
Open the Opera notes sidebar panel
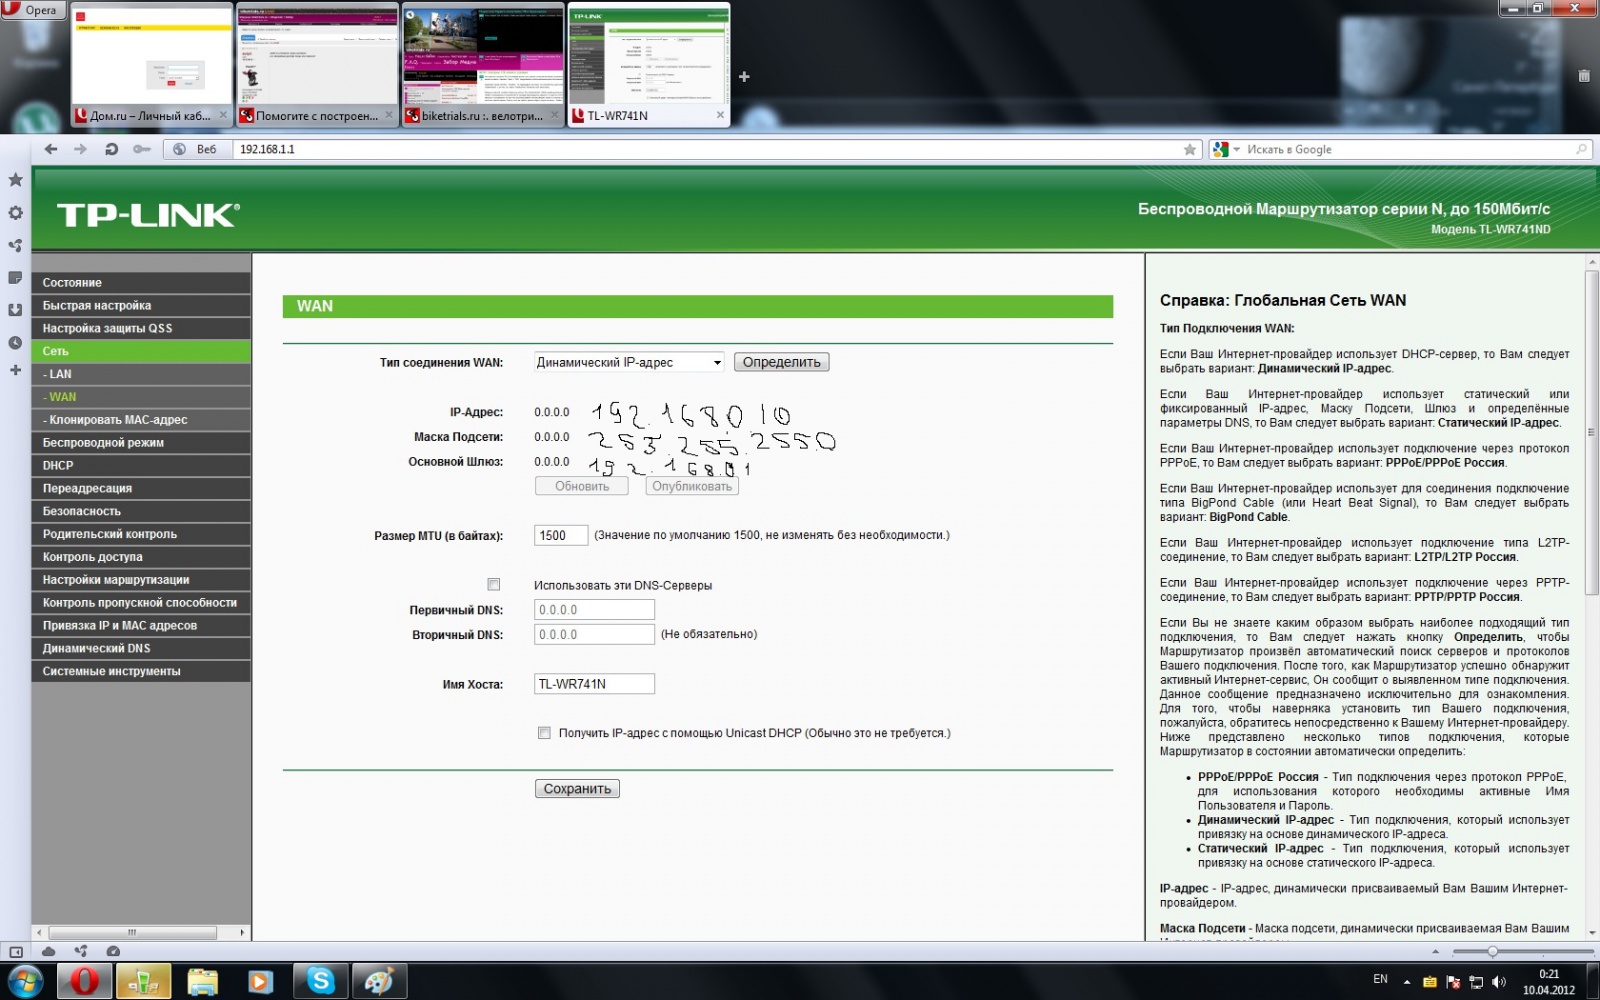pos(15,278)
